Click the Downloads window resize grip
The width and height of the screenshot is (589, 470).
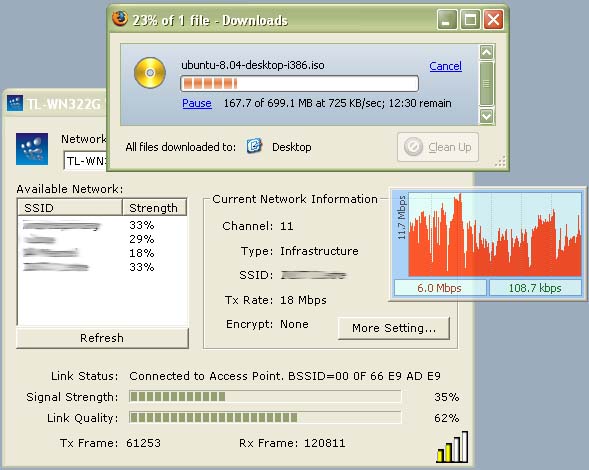pos(500,162)
